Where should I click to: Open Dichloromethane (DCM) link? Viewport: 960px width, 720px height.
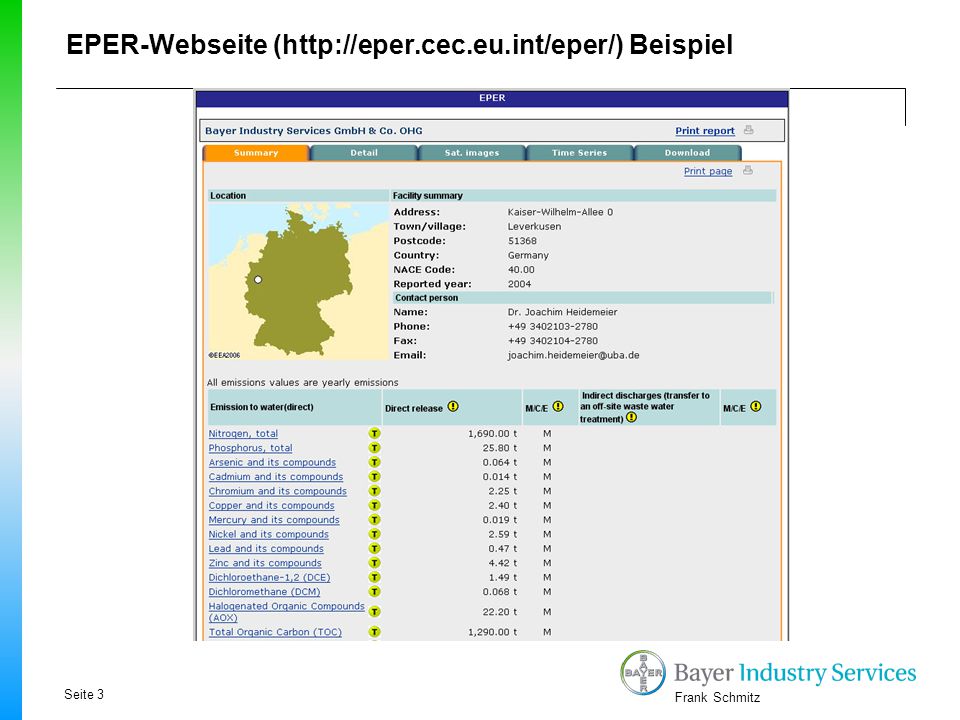[x=264, y=591]
